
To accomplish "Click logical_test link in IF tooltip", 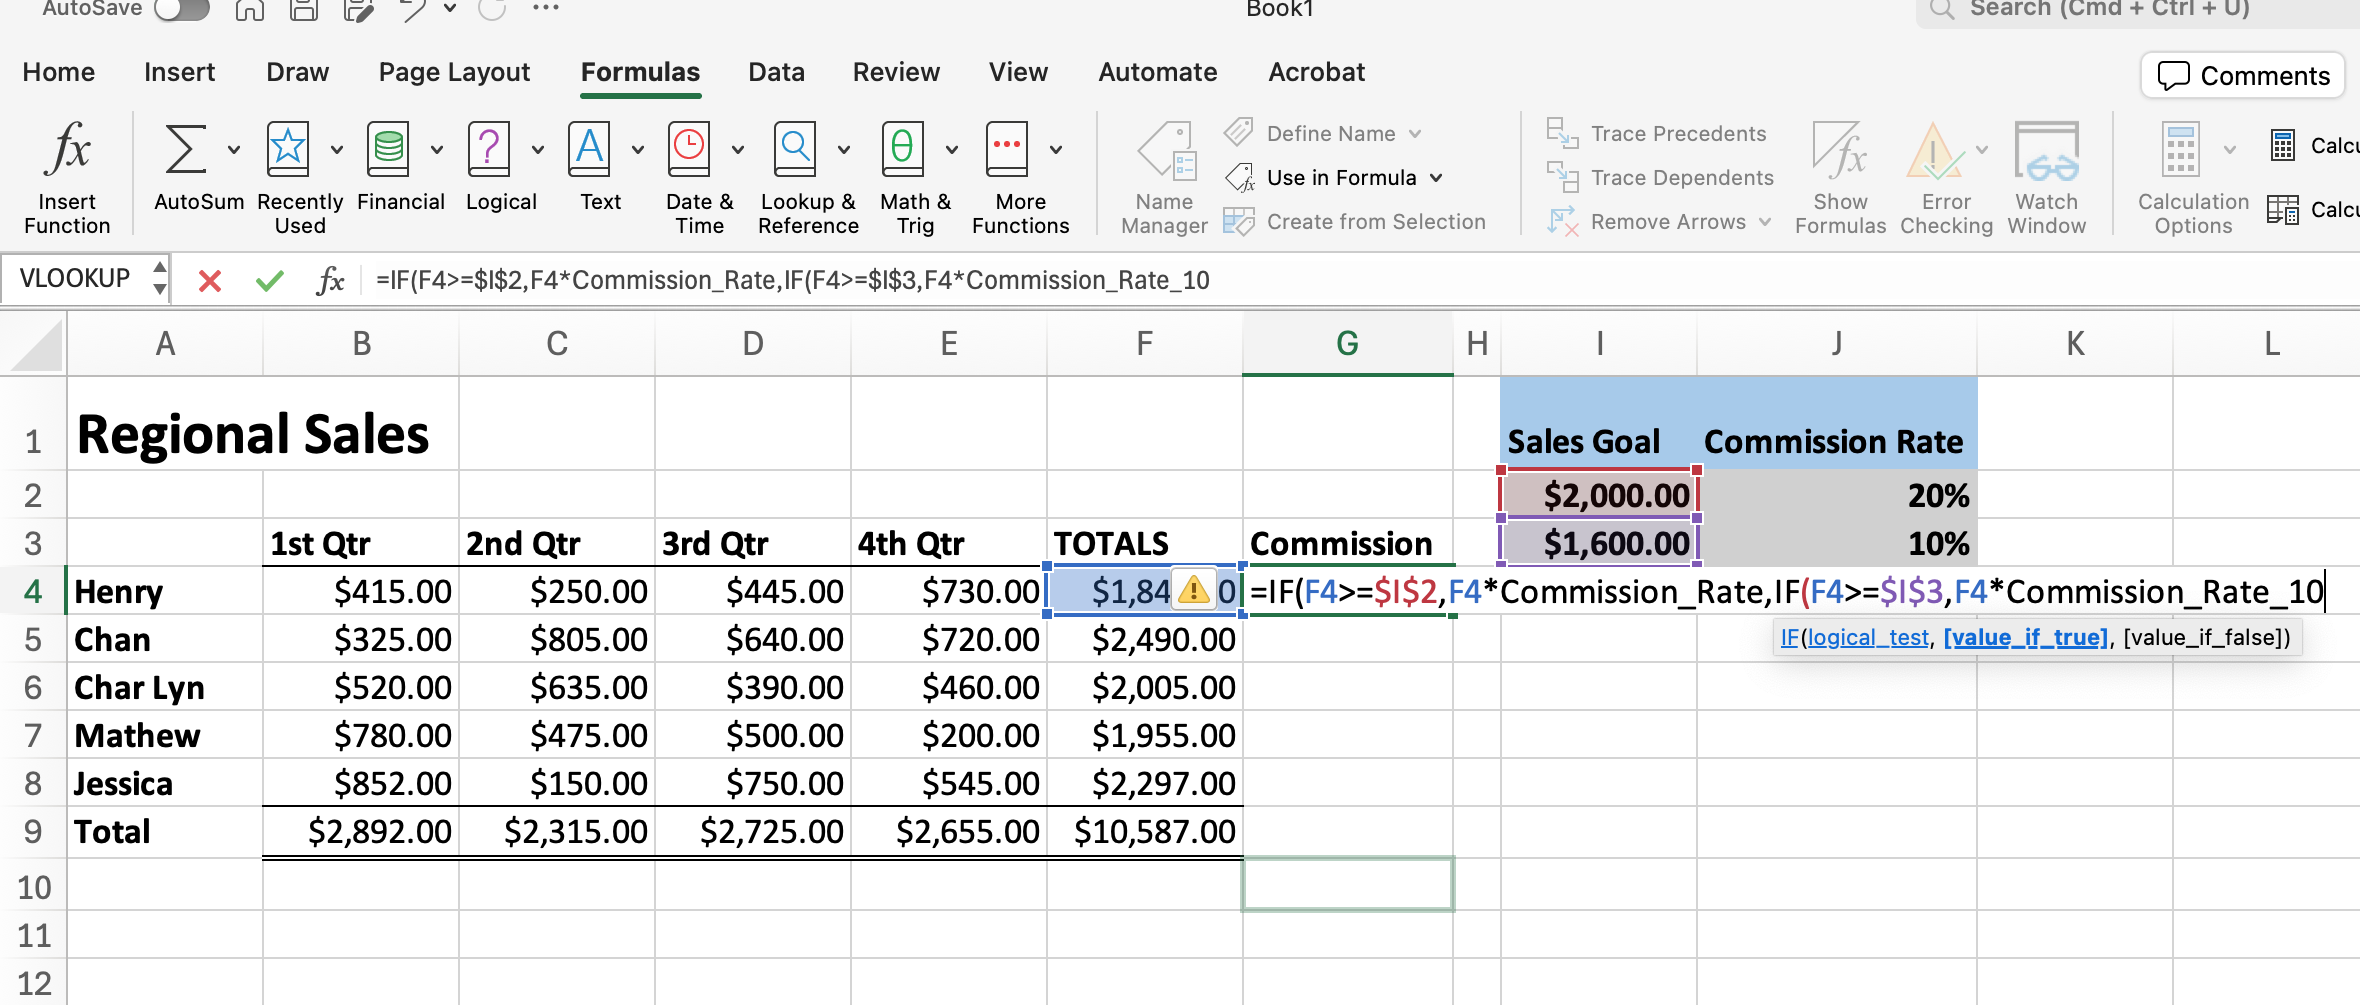I will (1868, 638).
